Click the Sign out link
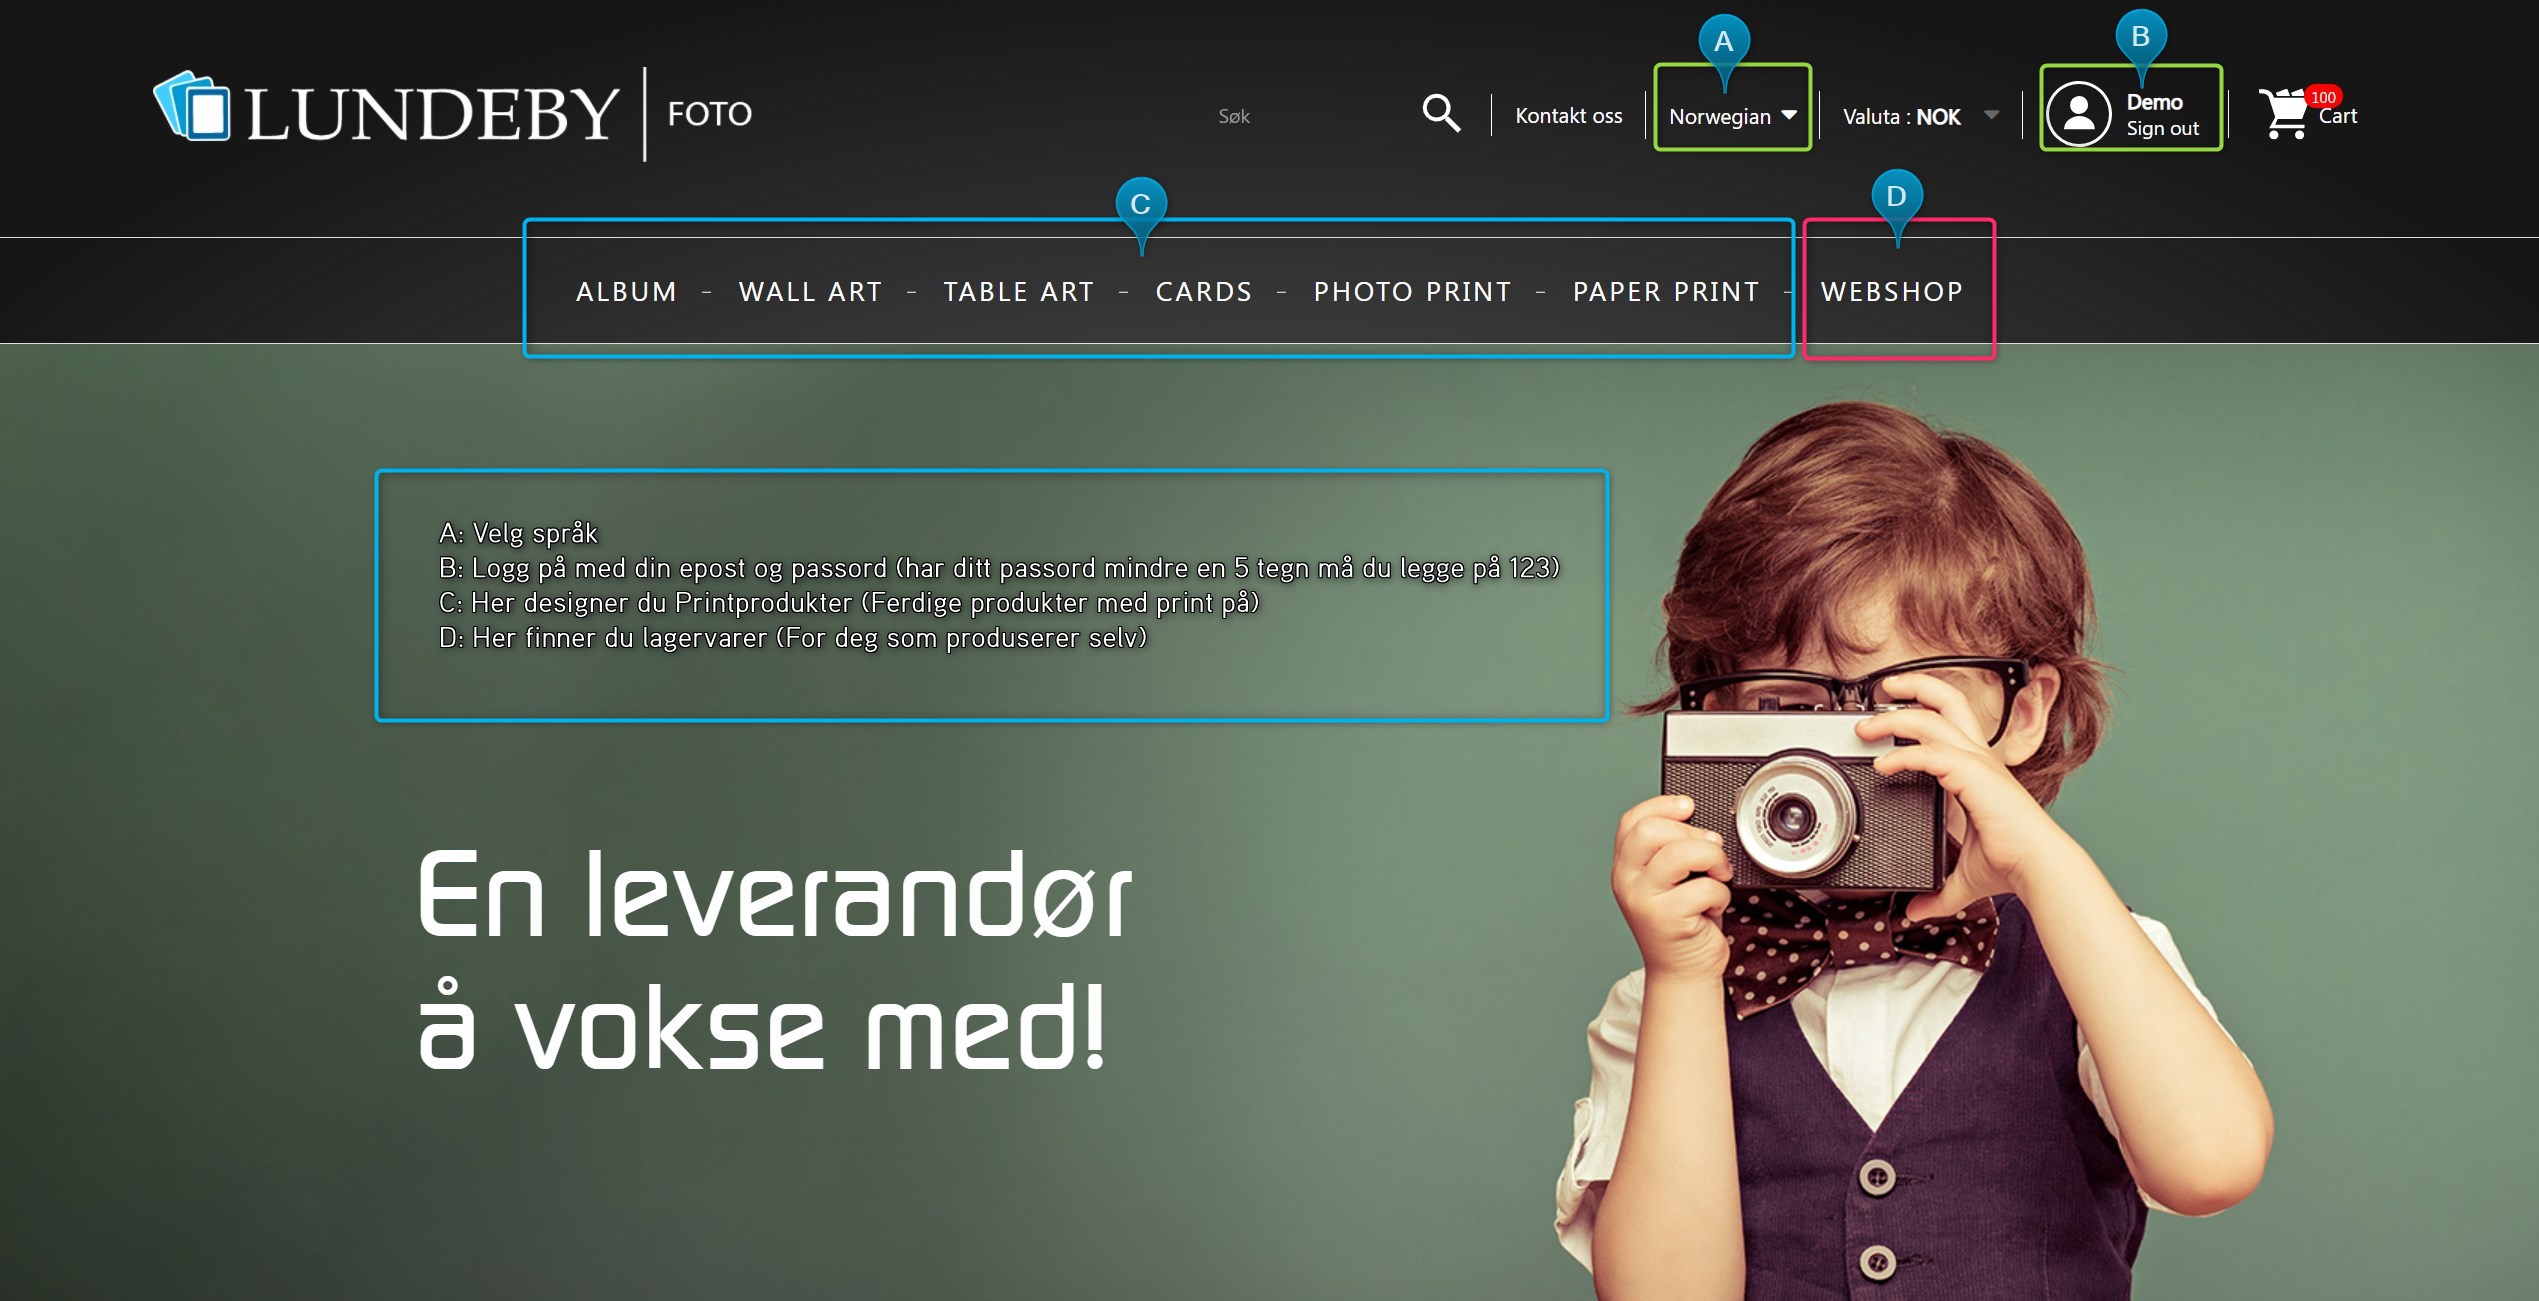The image size is (2539, 1301). pyautogui.click(x=2162, y=129)
